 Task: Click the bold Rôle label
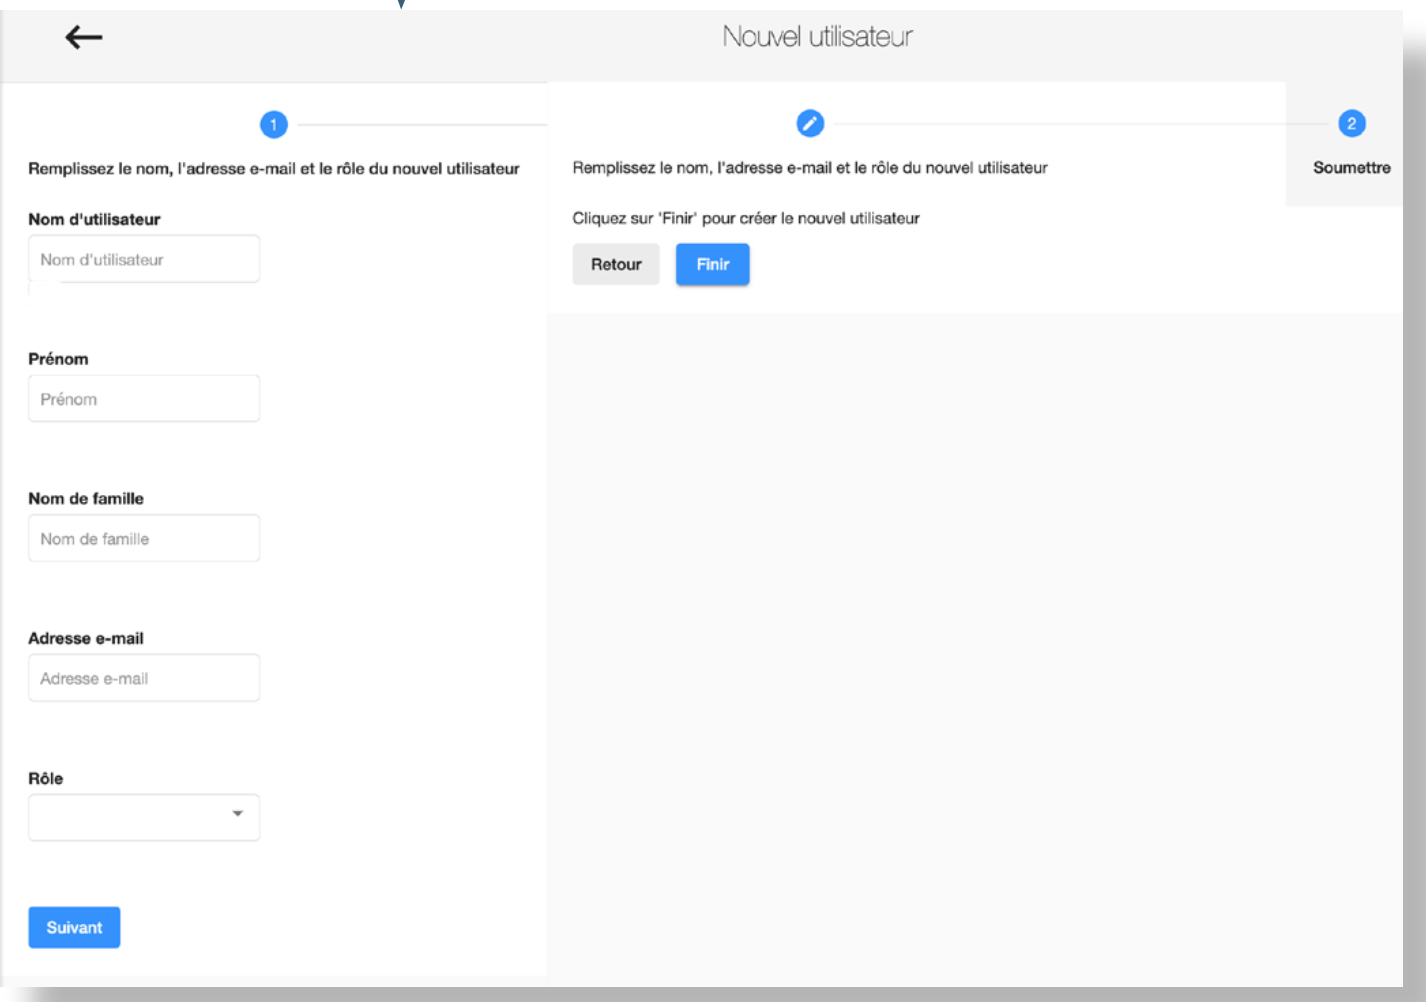click(46, 778)
